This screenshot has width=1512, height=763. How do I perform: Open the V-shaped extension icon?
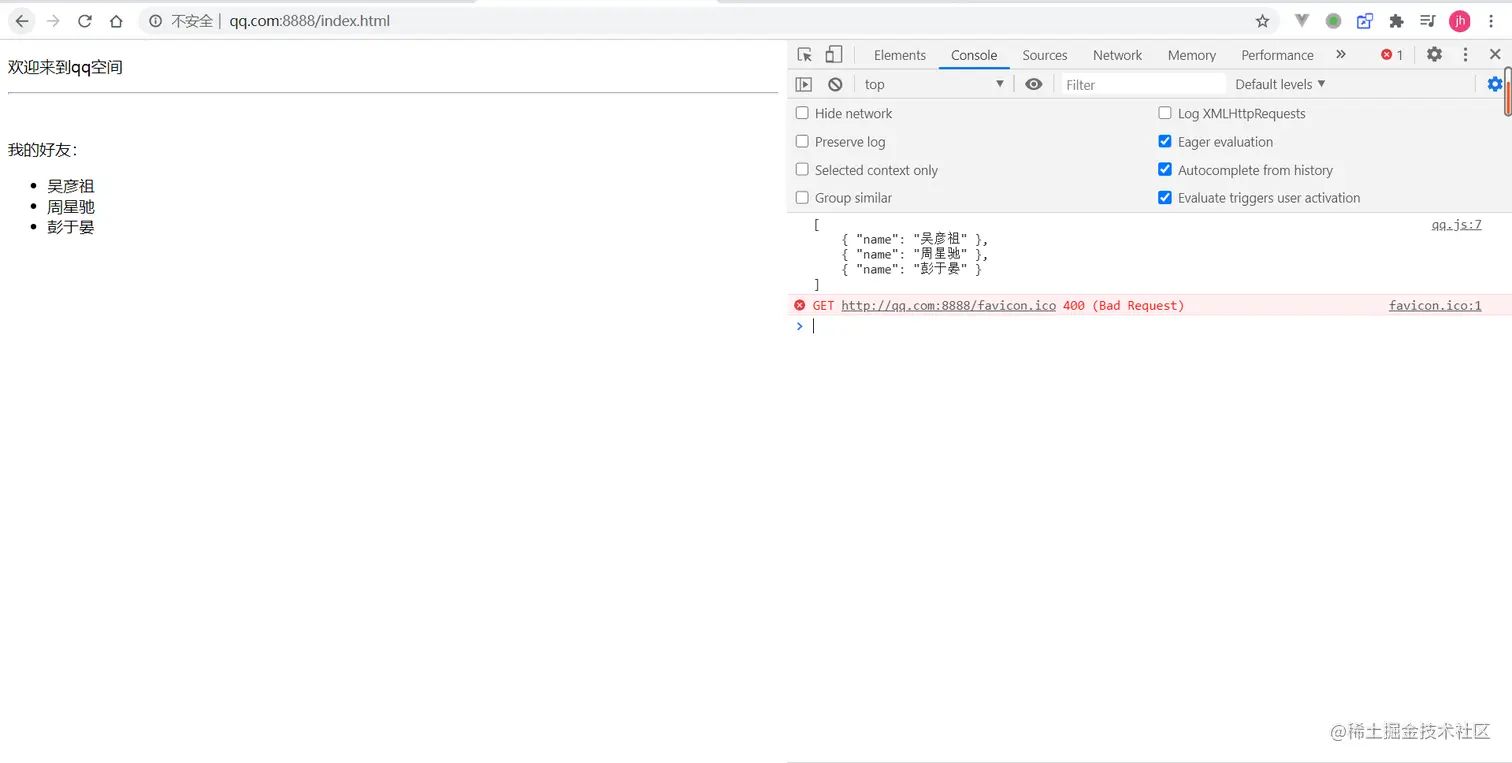(1302, 21)
